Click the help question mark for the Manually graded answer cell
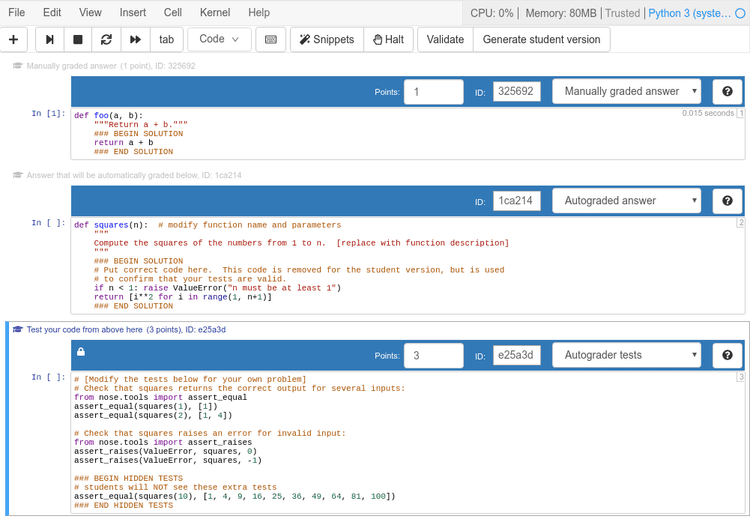 point(726,92)
